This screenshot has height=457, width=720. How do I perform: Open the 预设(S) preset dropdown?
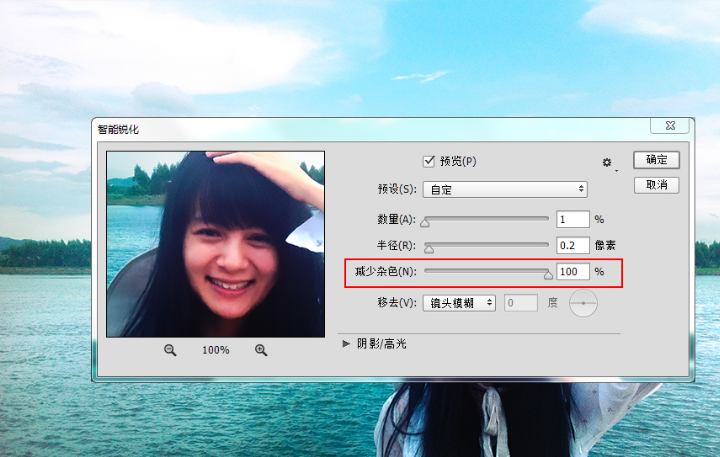(x=505, y=189)
